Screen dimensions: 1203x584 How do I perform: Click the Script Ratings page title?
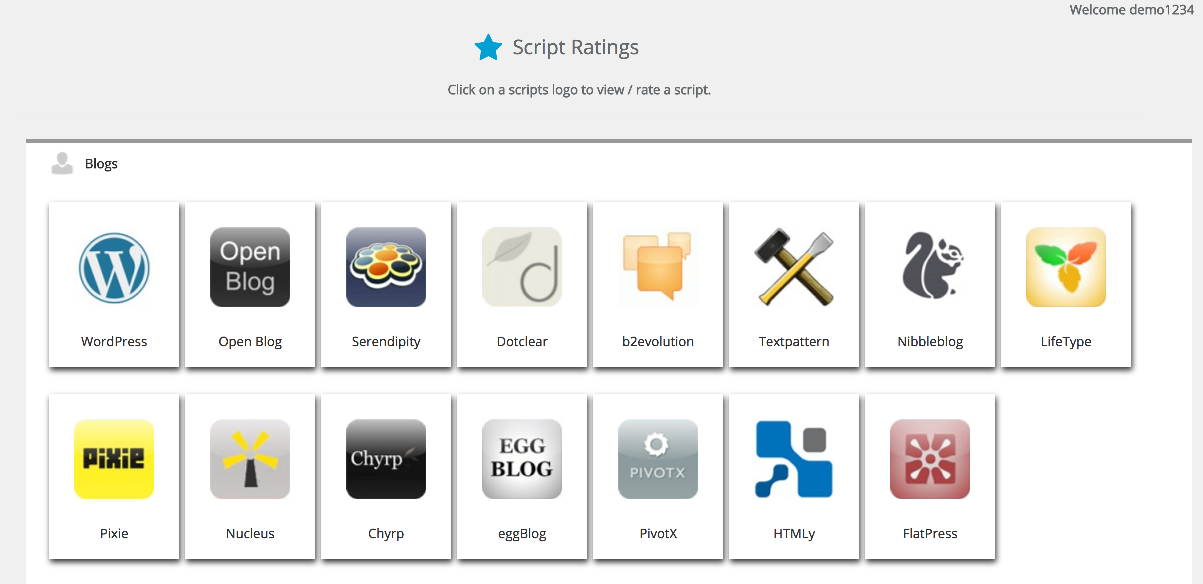(576, 47)
